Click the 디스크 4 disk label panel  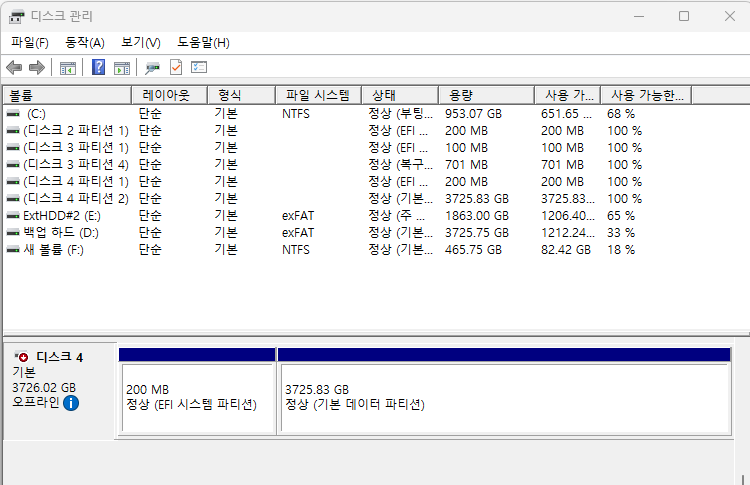point(59,391)
